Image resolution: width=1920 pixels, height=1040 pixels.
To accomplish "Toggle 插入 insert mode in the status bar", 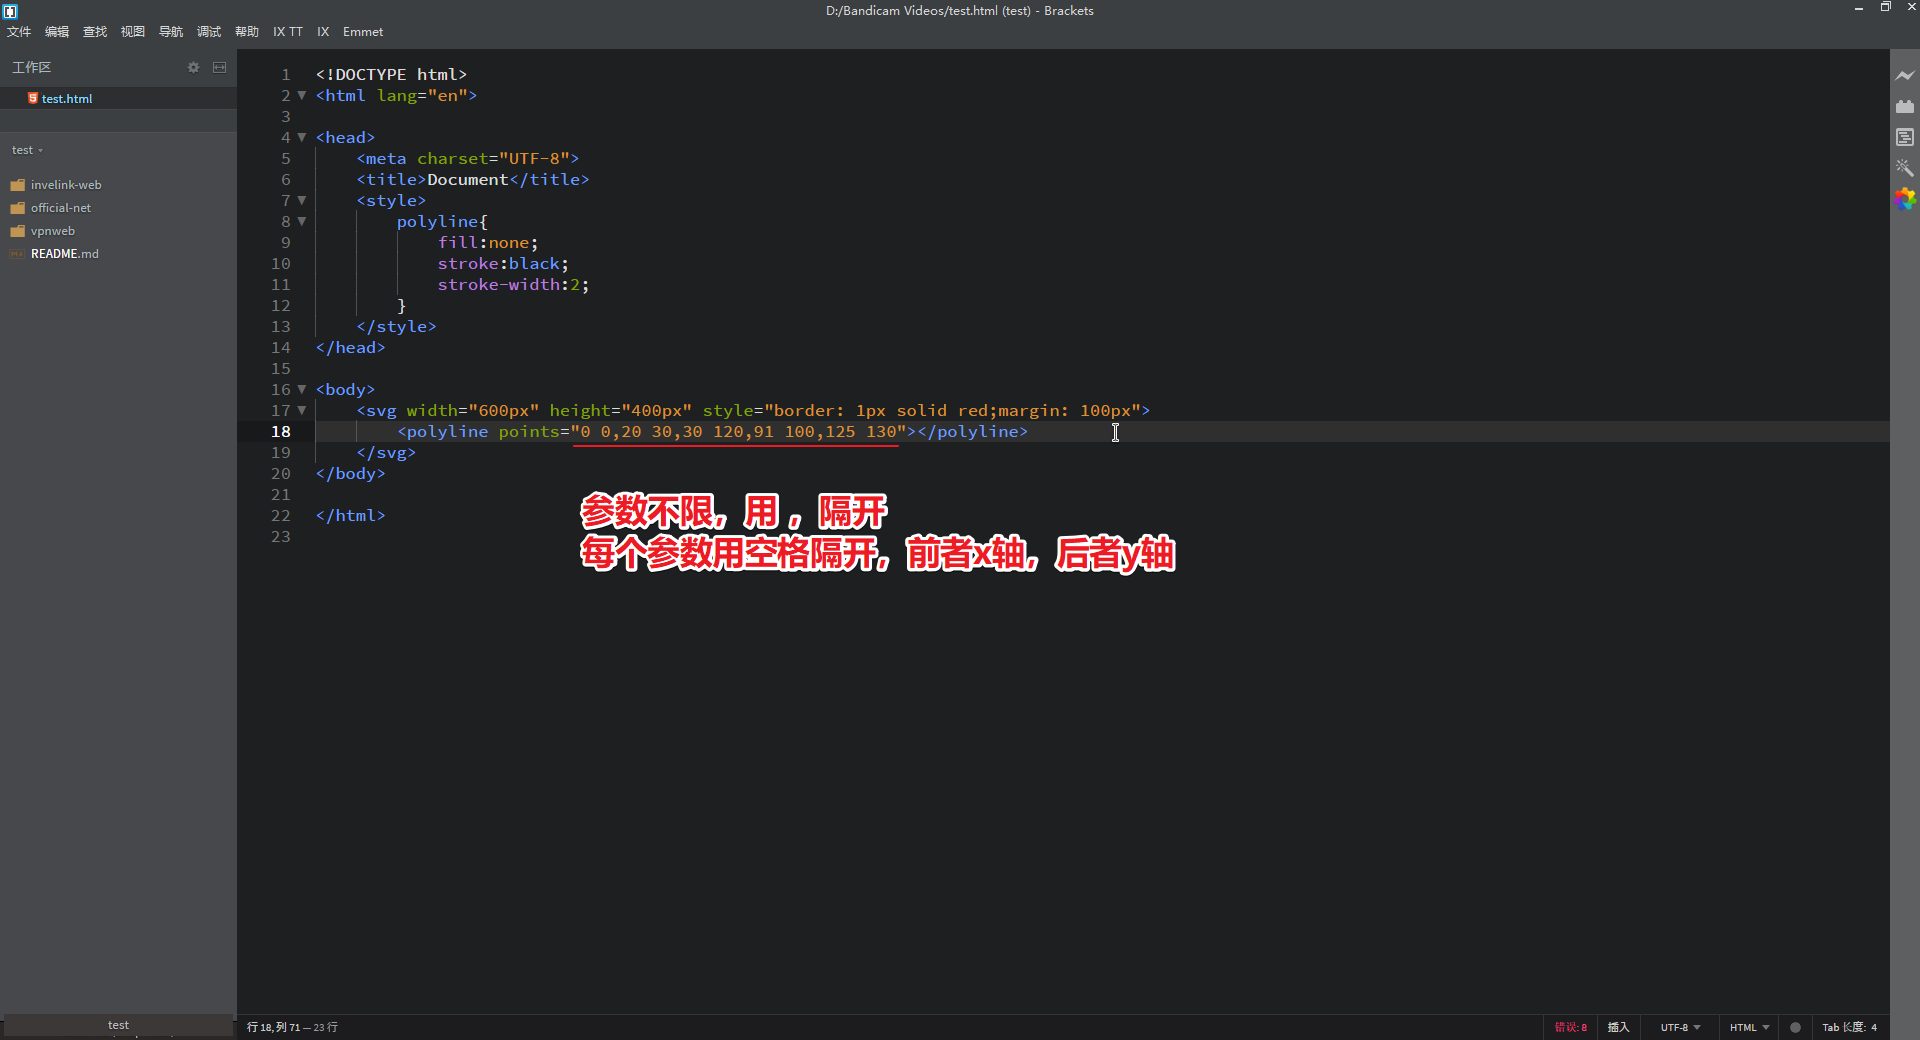I will click(x=1619, y=1027).
